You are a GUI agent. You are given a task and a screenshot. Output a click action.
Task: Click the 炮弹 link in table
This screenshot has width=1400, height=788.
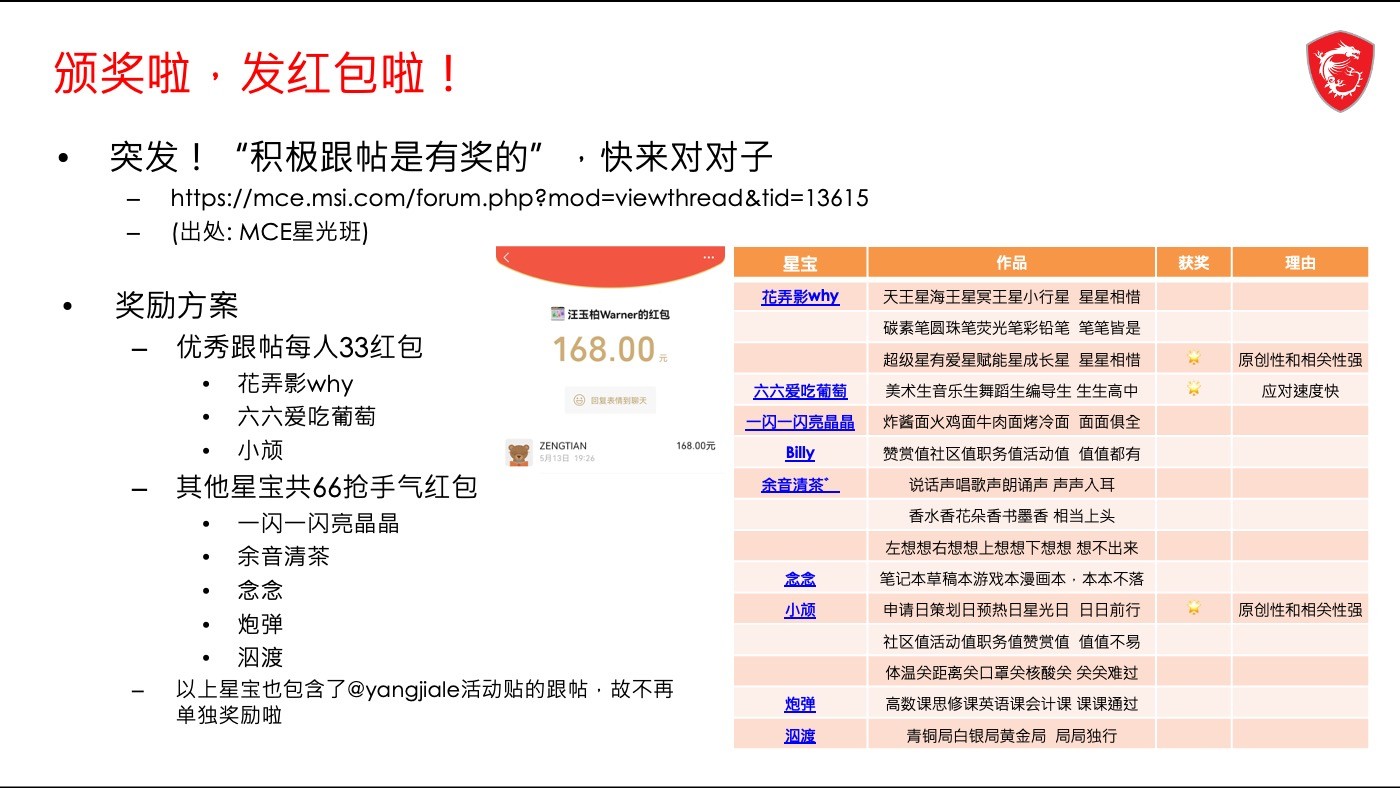coord(800,704)
